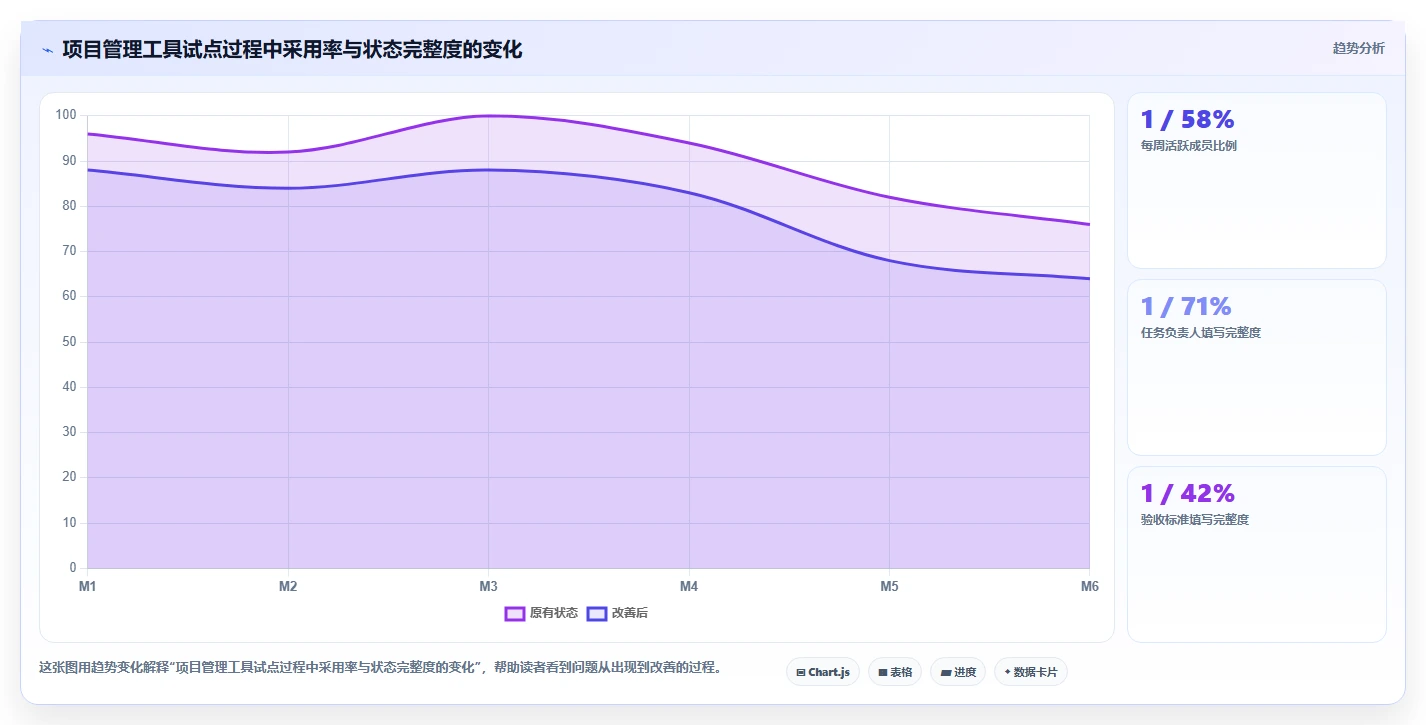Click the 任务负责人填写完整度 71% card
Screen dimensions: 1426x725
[1257, 368]
